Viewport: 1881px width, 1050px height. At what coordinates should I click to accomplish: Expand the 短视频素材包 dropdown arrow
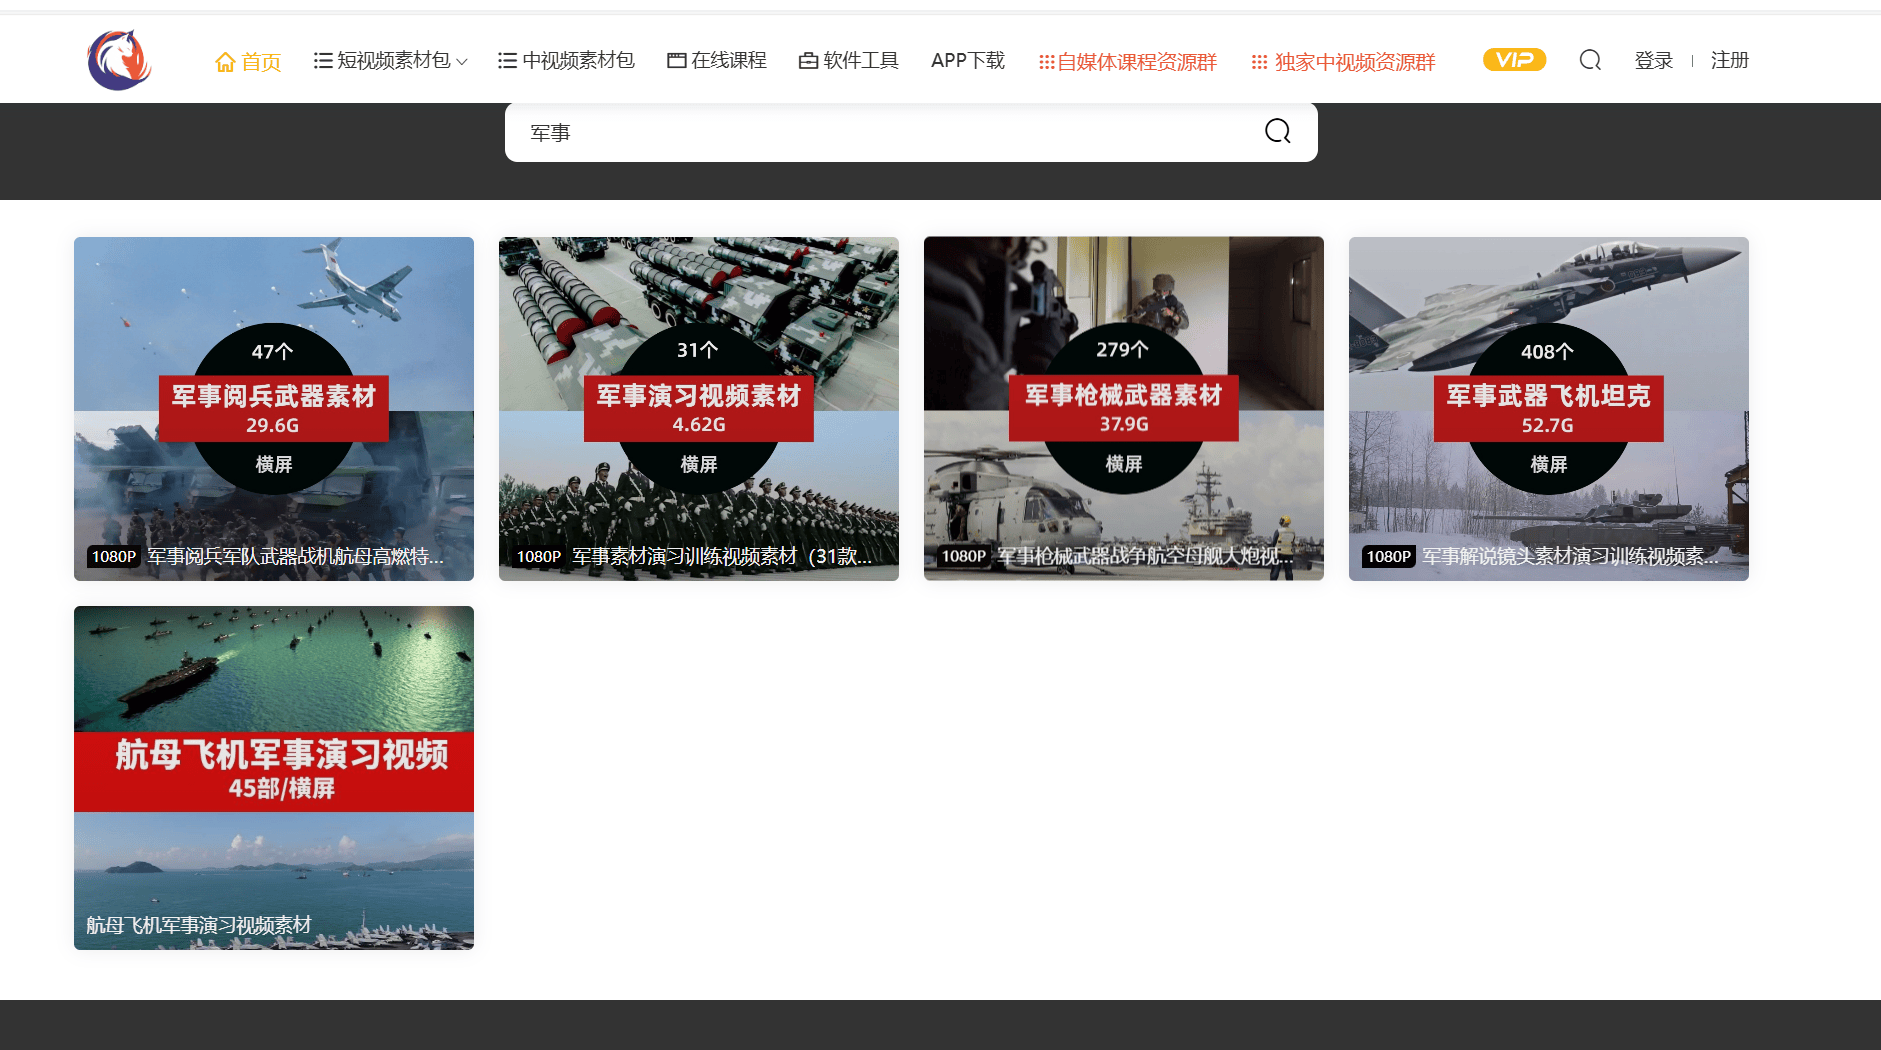click(x=462, y=62)
